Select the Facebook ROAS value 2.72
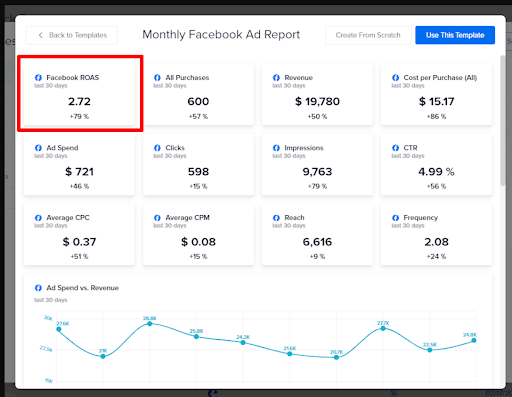The height and width of the screenshot is (397, 512). 79,101
